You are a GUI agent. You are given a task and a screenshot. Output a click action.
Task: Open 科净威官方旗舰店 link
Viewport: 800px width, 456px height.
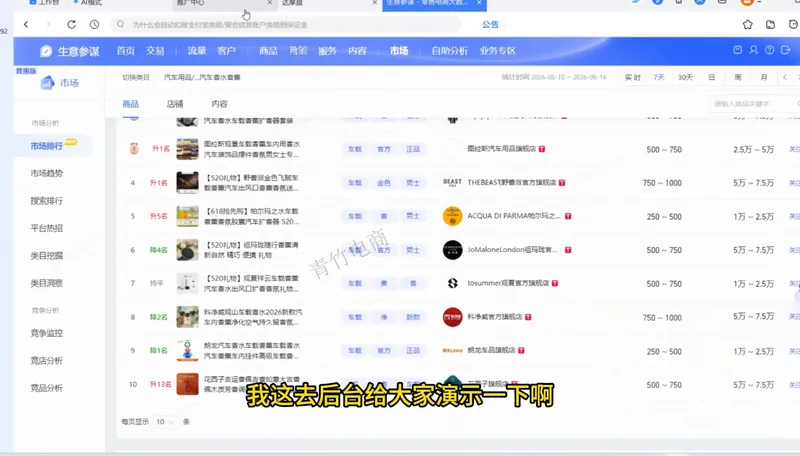495,317
